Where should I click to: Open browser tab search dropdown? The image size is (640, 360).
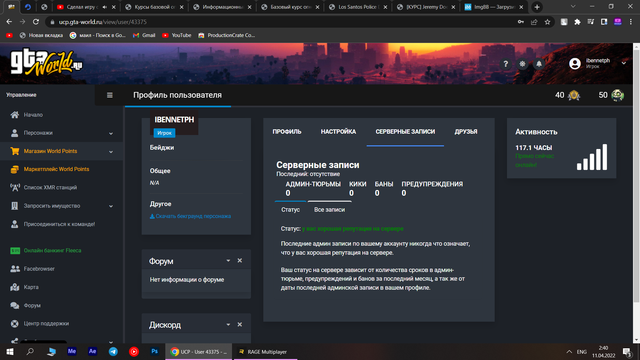tap(573, 7)
